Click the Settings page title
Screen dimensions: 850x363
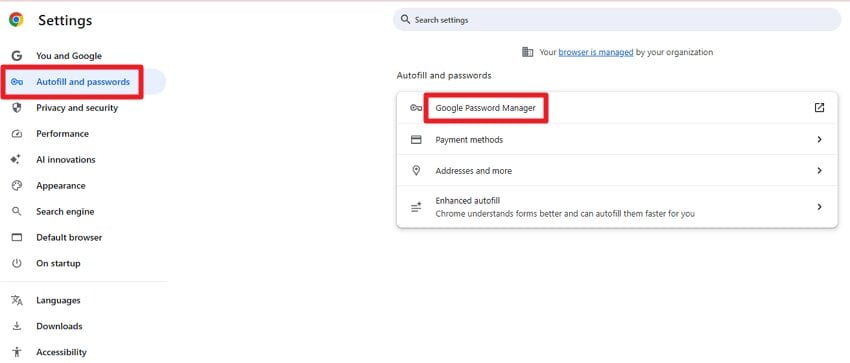tap(65, 21)
